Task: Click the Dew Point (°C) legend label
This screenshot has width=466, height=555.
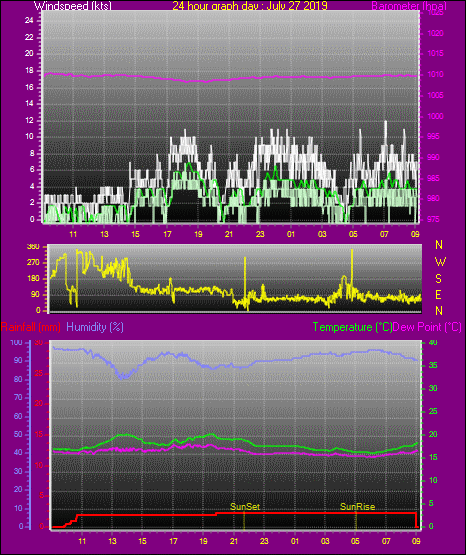Action: (427, 327)
